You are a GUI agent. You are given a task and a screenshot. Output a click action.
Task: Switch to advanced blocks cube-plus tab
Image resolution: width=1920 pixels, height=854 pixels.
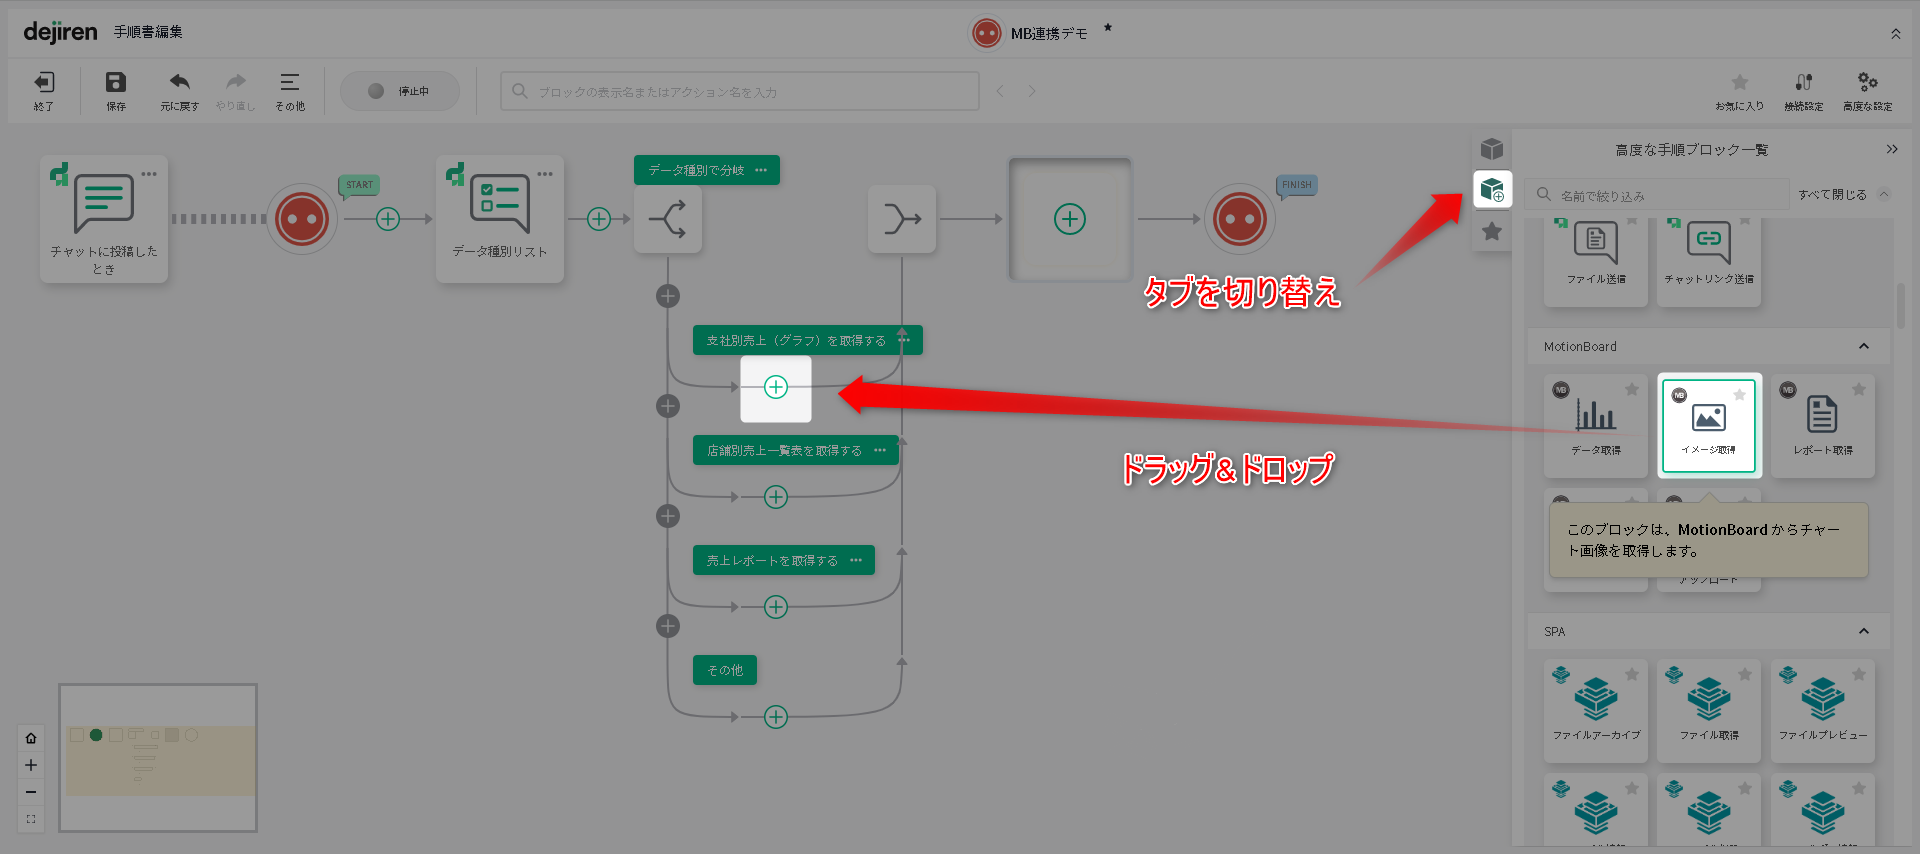(1492, 189)
